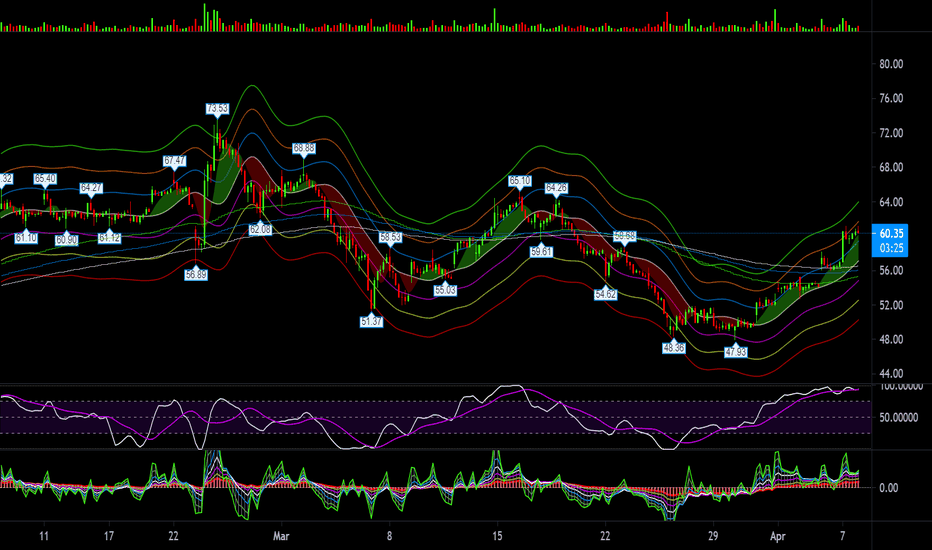Click the 50.00000 oscillator axis label
The height and width of the screenshot is (550, 932).
pyautogui.click(x=900, y=418)
